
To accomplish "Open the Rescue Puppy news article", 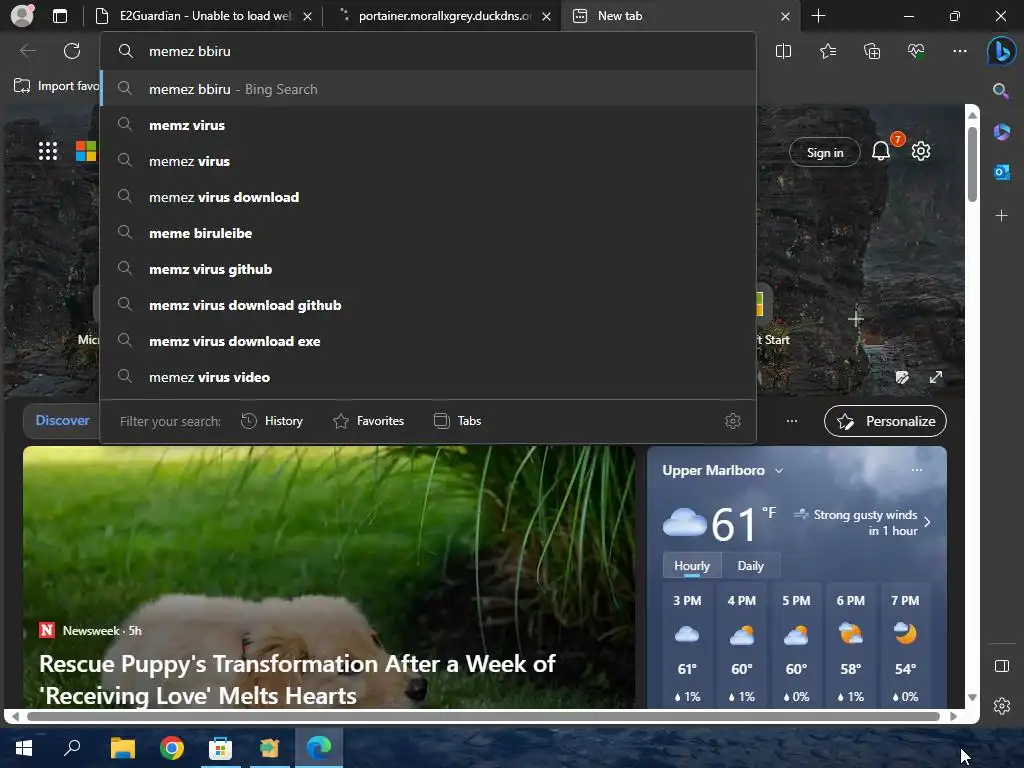I will (x=297, y=679).
